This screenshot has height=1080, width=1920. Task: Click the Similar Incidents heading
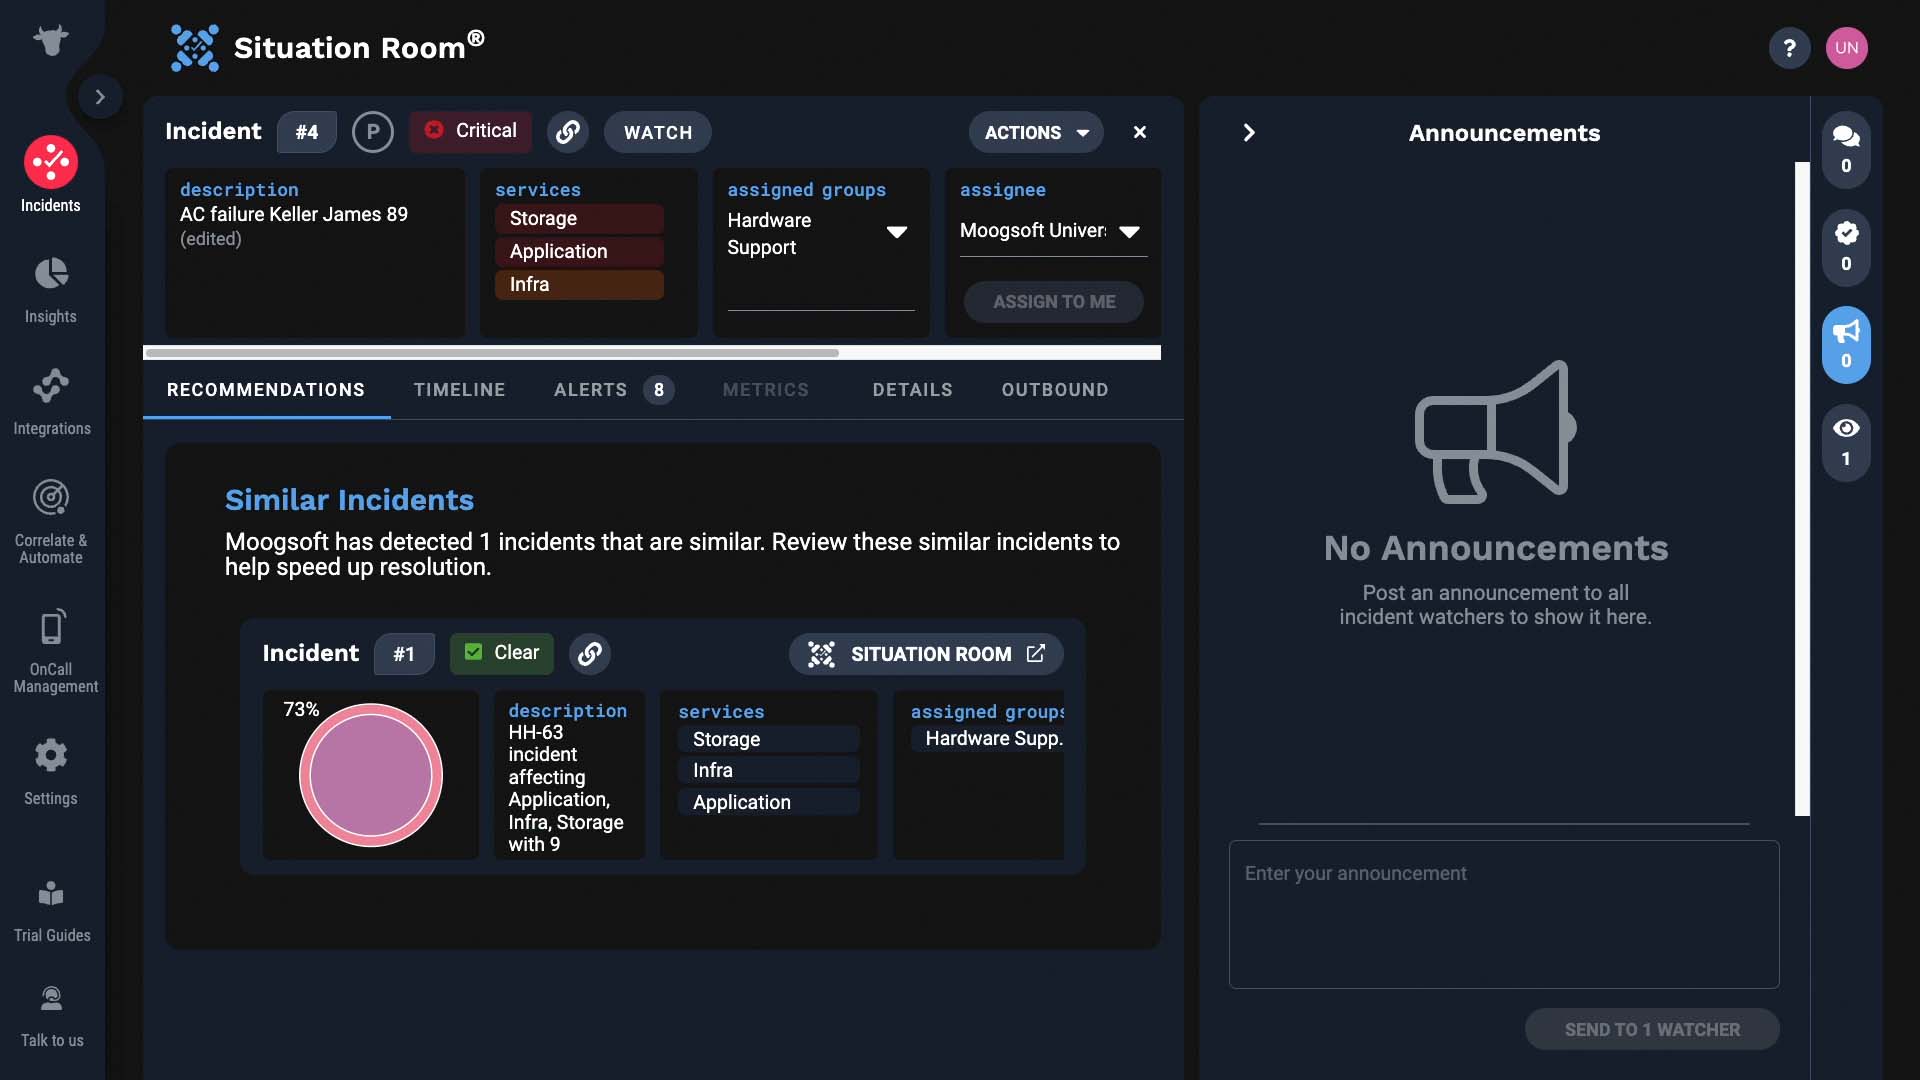coord(349,500)
